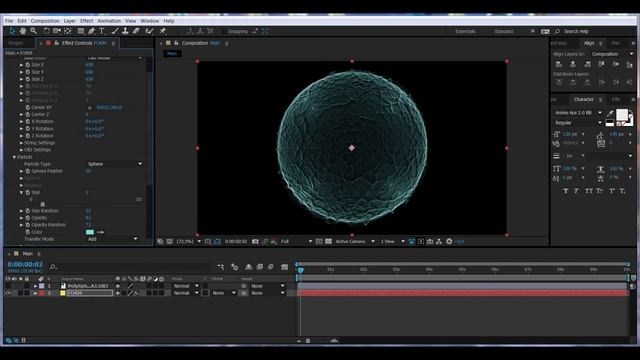Select the Unified Camera tool
This screenshot has height=360, width=640.
[x=57, y=31]
